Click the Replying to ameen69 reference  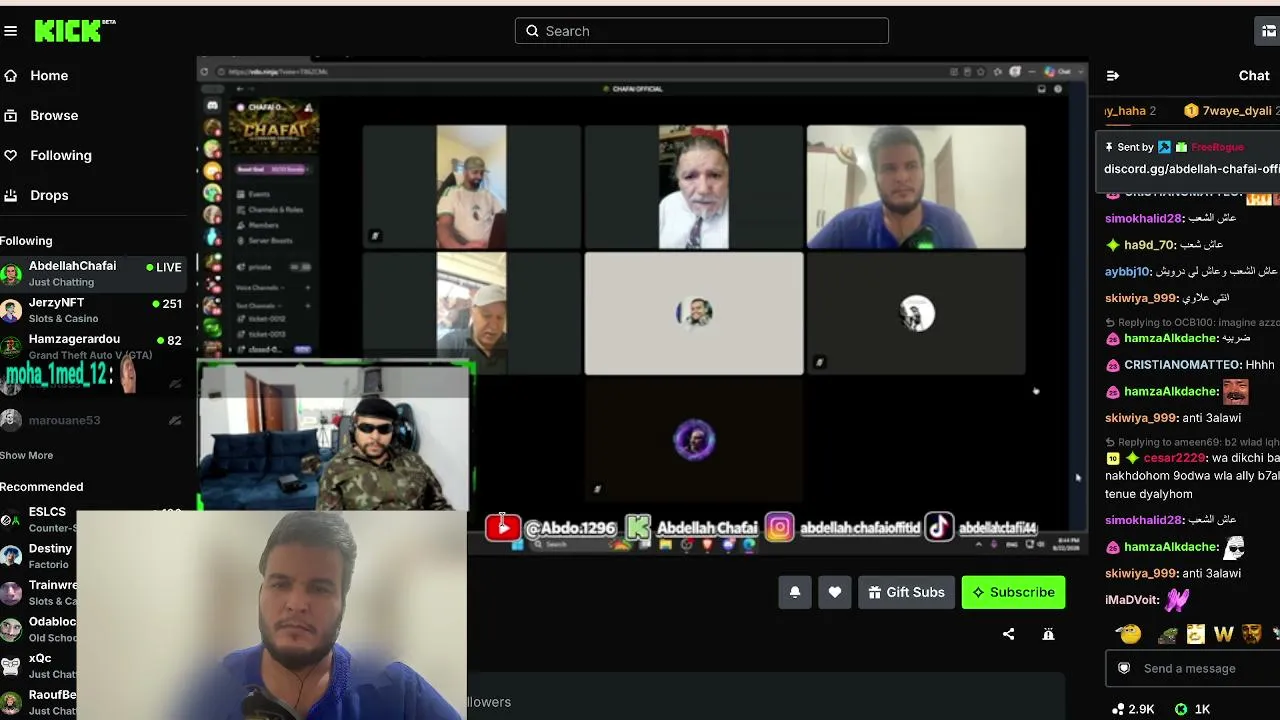coord(1193,442)
